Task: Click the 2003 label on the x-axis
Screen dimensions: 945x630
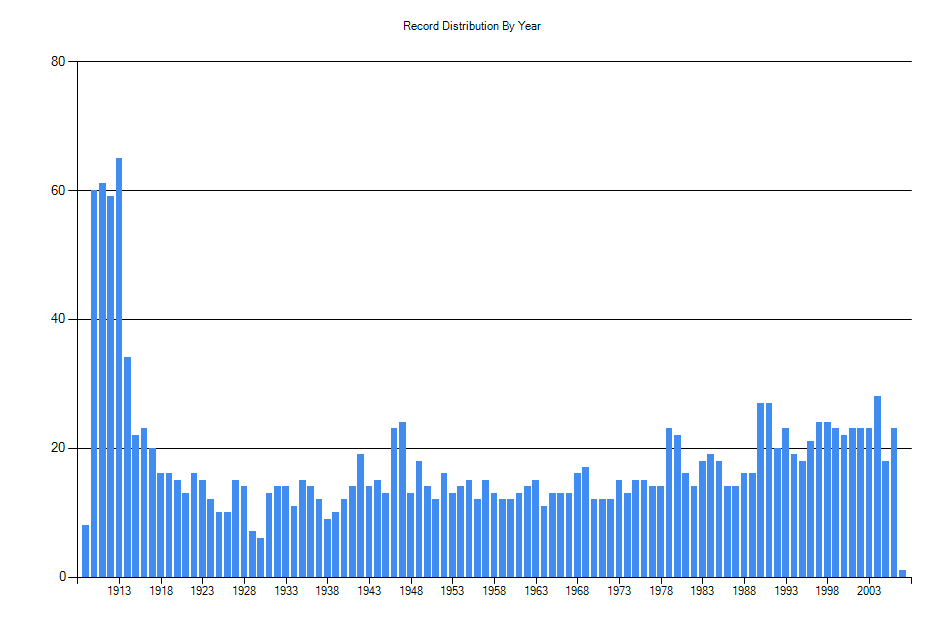Action: 869,590
